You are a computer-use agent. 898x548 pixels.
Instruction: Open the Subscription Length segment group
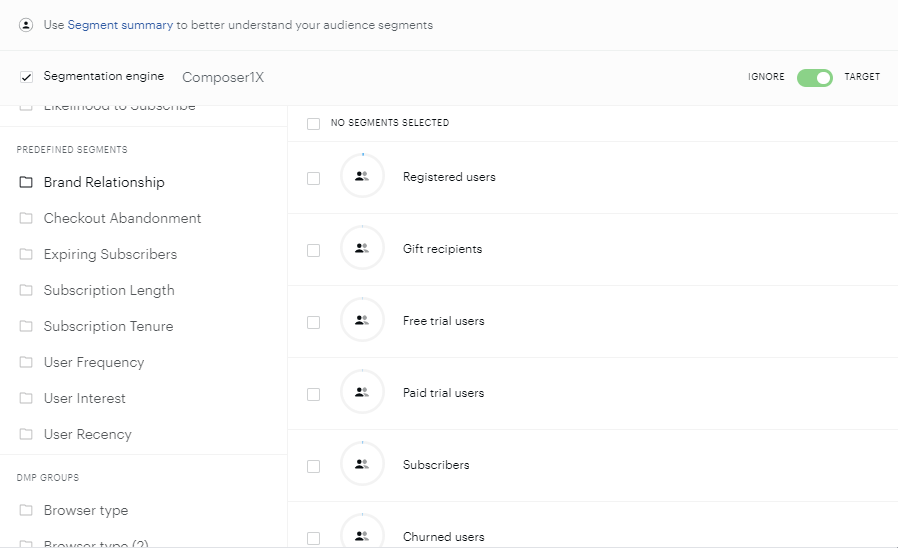[109, 290]
